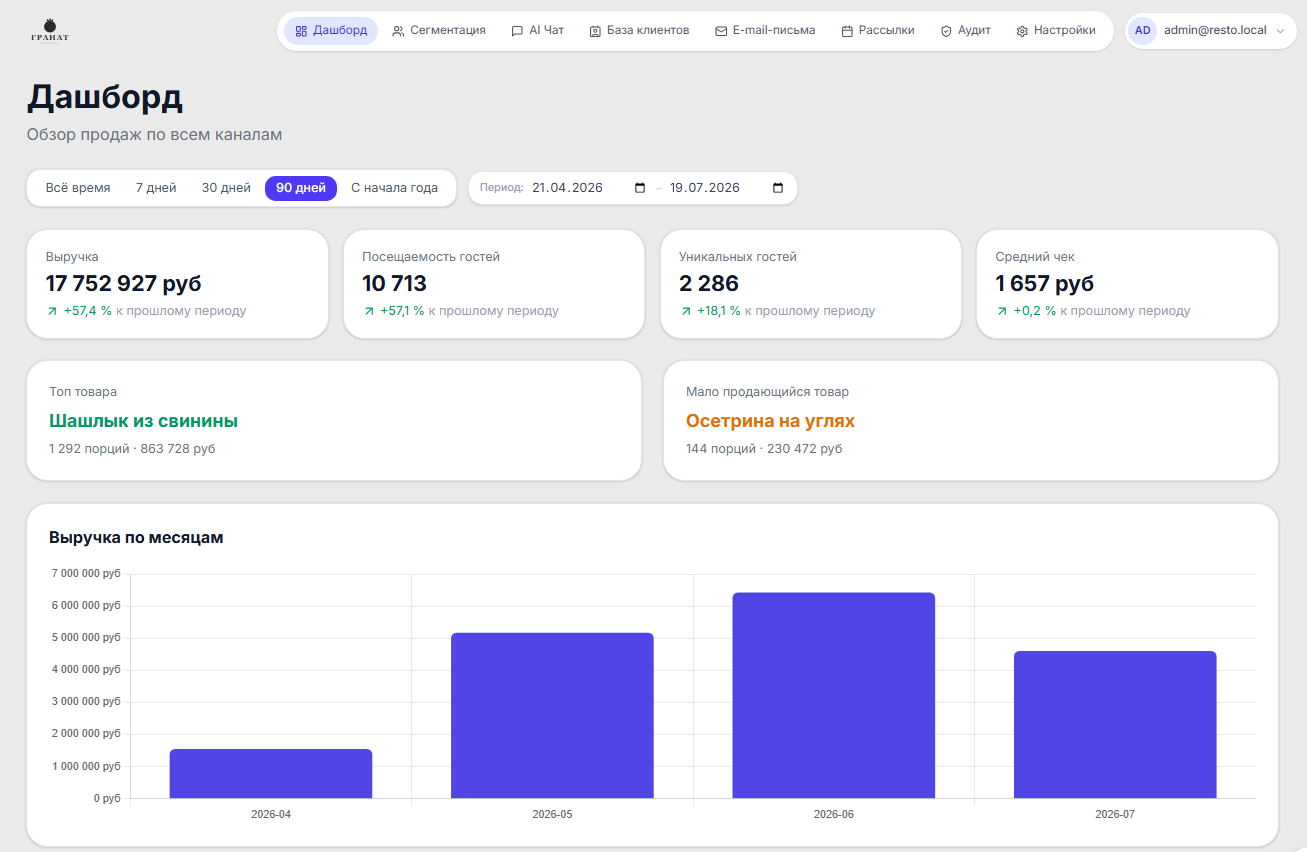Click the low-selling product Осетрина на углях
Screen dimensions: 1307x852
(770, 421)
